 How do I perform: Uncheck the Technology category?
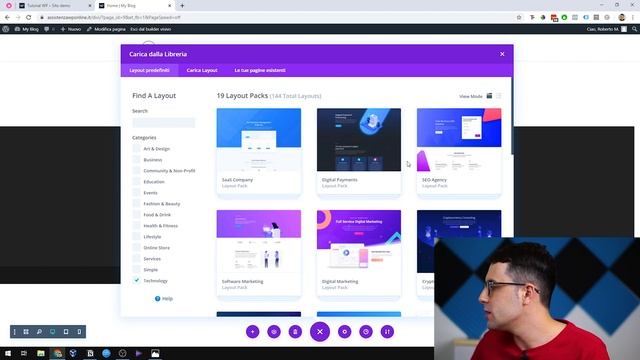tap(136, 280)
